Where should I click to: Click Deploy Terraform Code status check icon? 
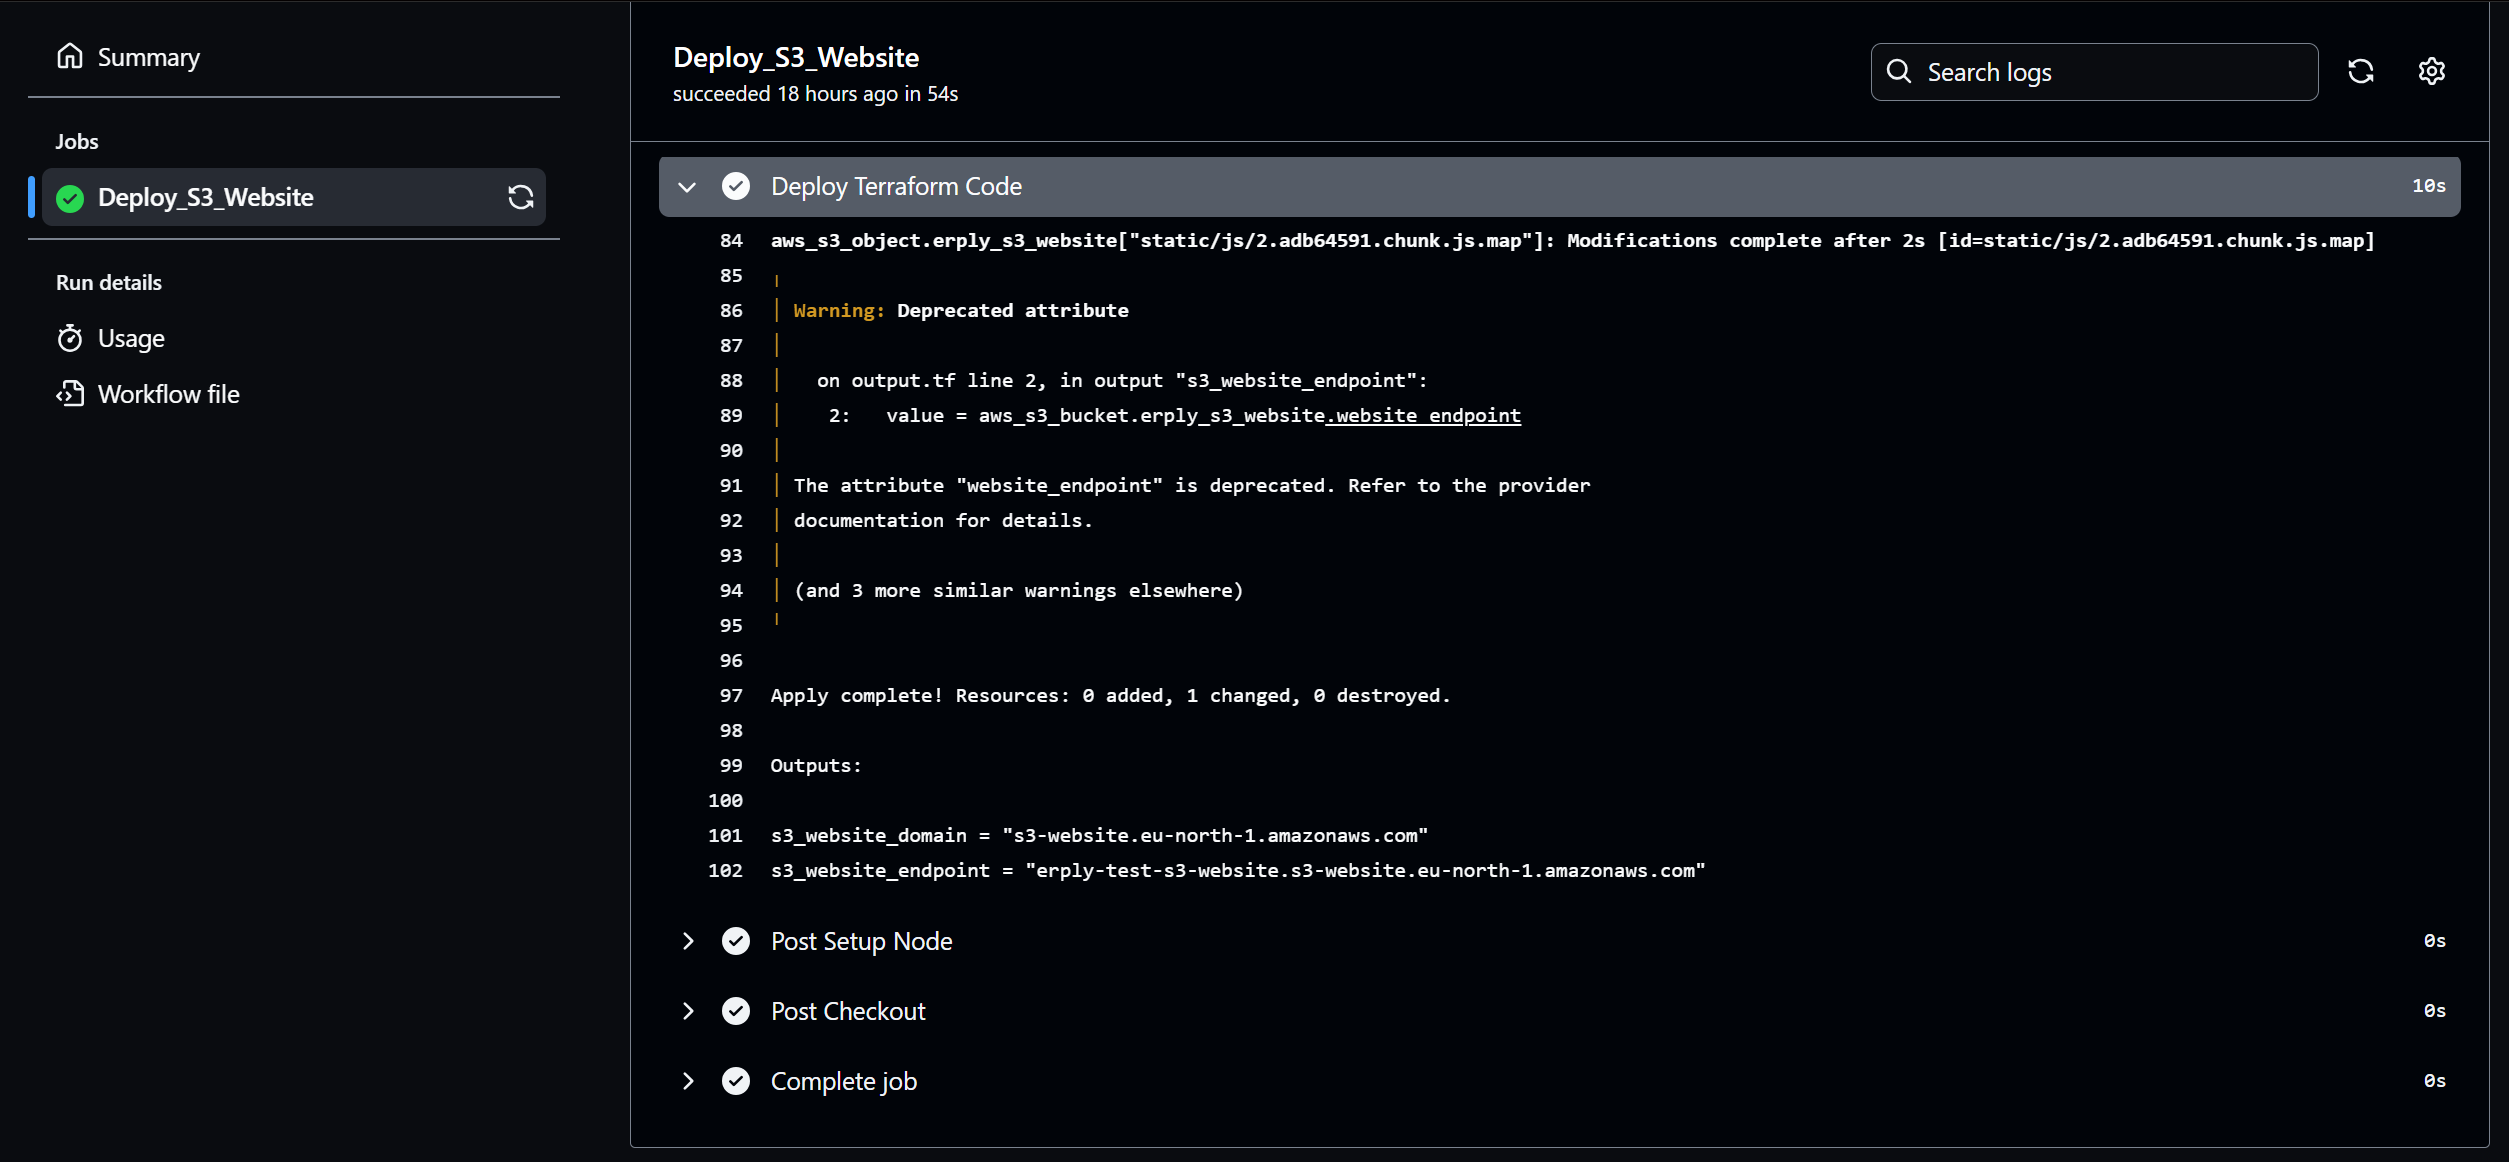coord(736,186)
